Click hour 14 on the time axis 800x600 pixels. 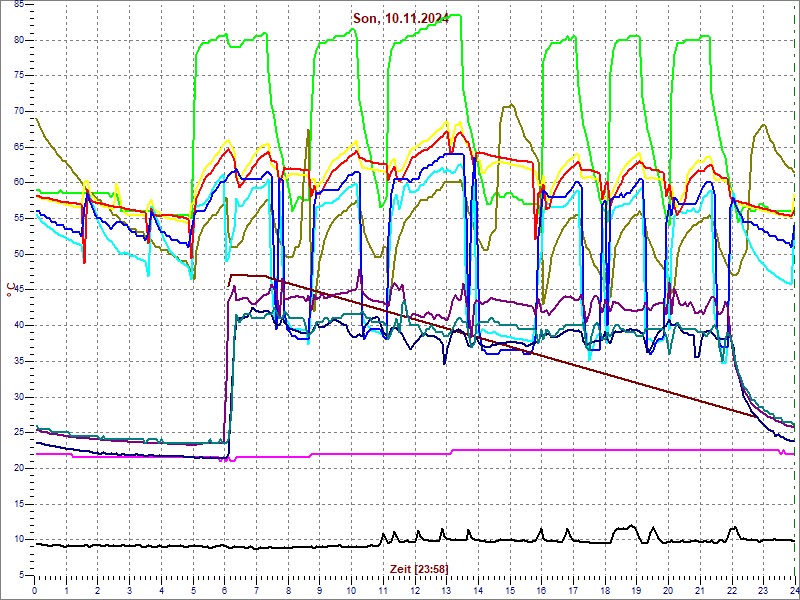coord(478,589)
